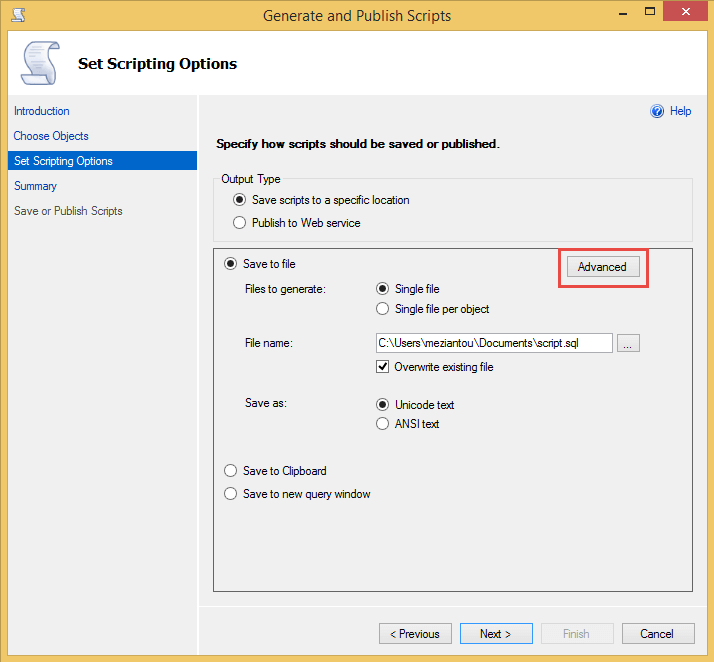Screen dimensions: 714x662
Task: Open the Advanced scripting options
Action: [x=602, y=267]
